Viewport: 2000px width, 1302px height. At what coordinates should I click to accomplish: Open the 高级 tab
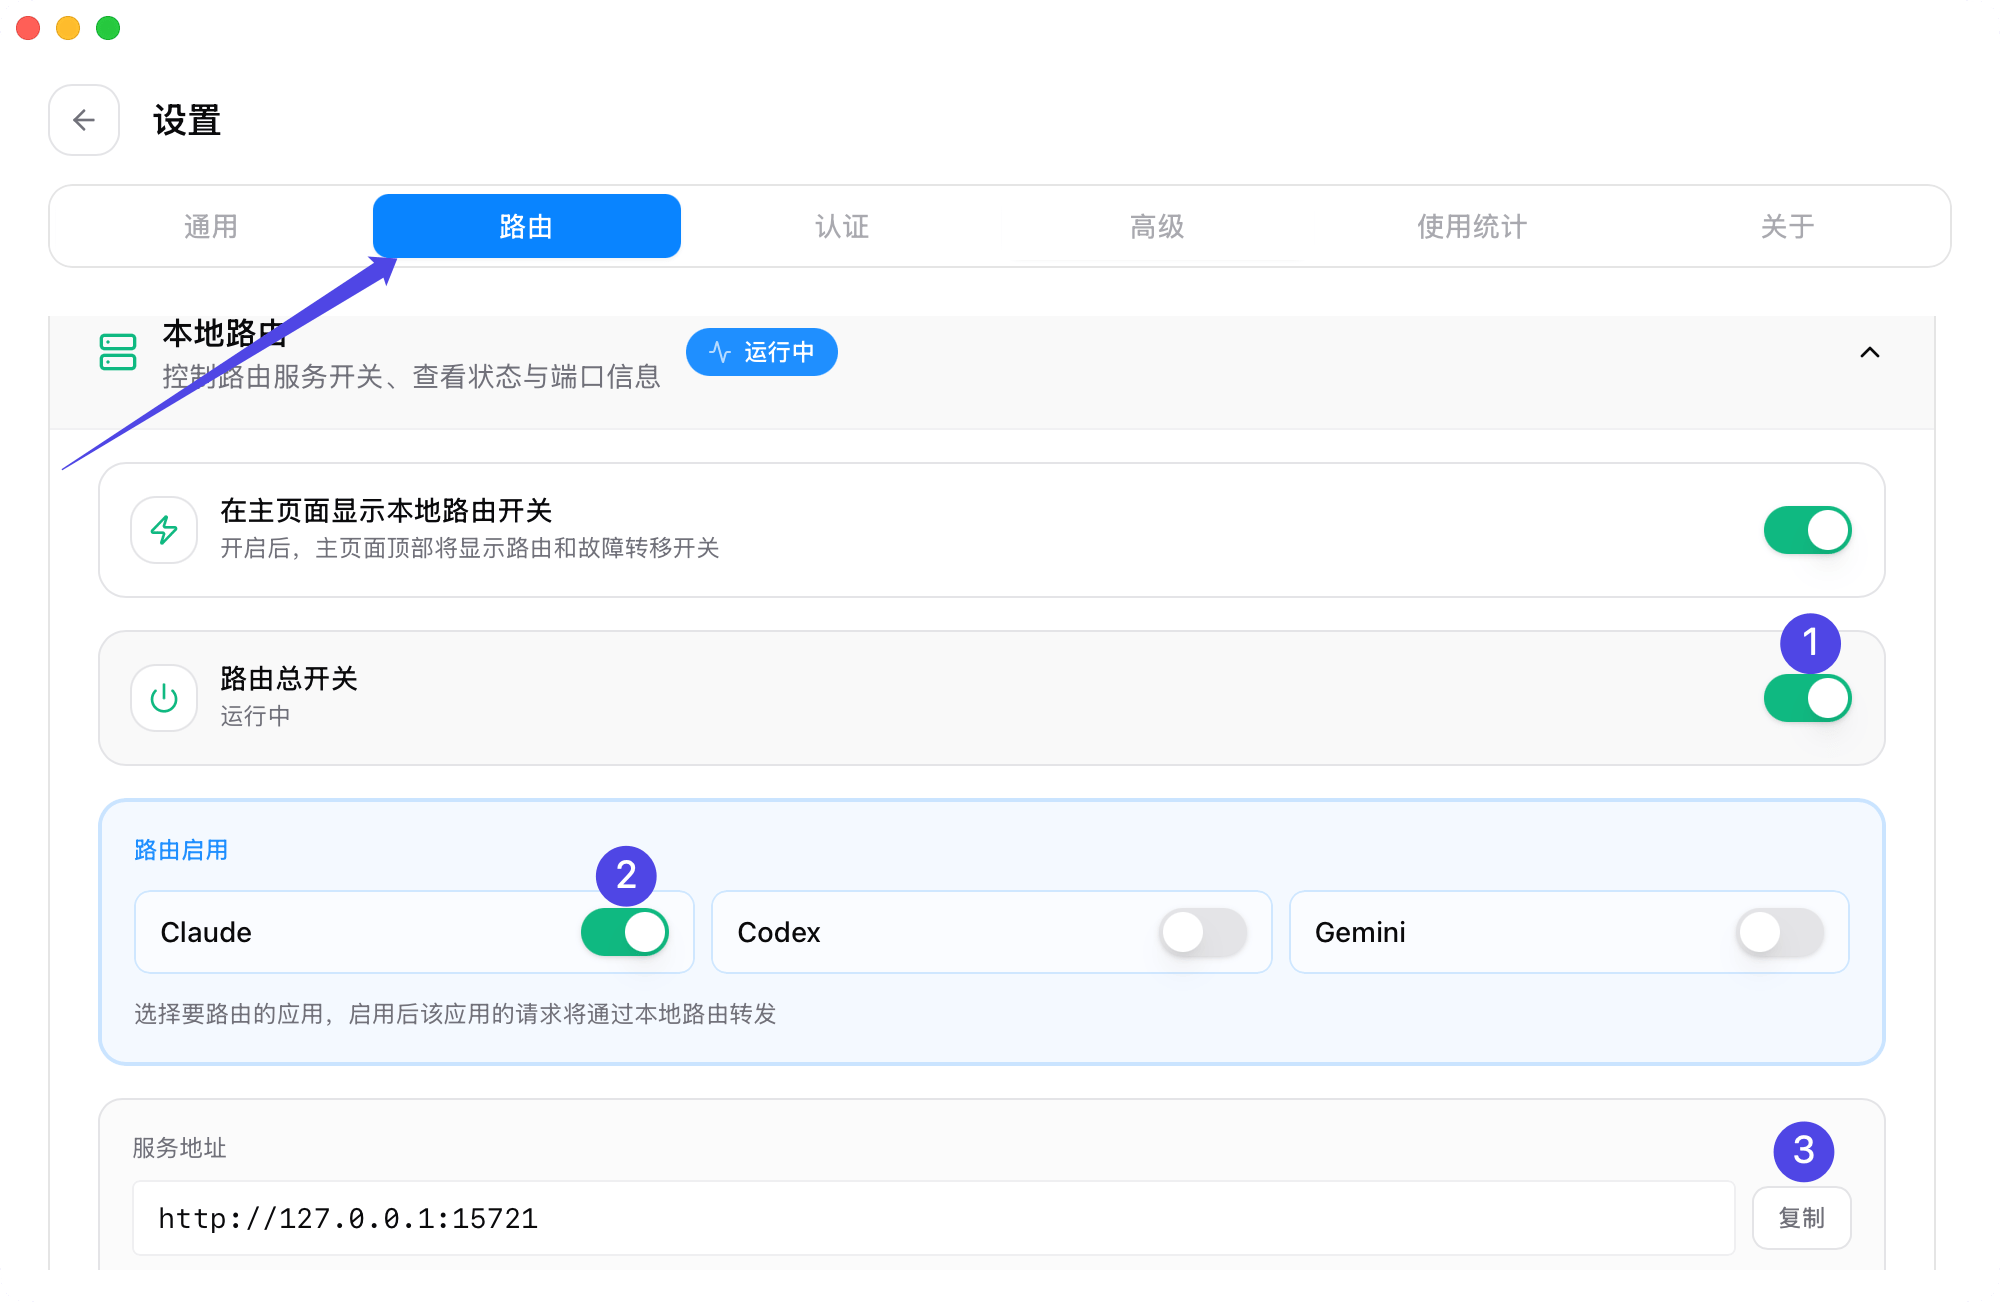1157,226
